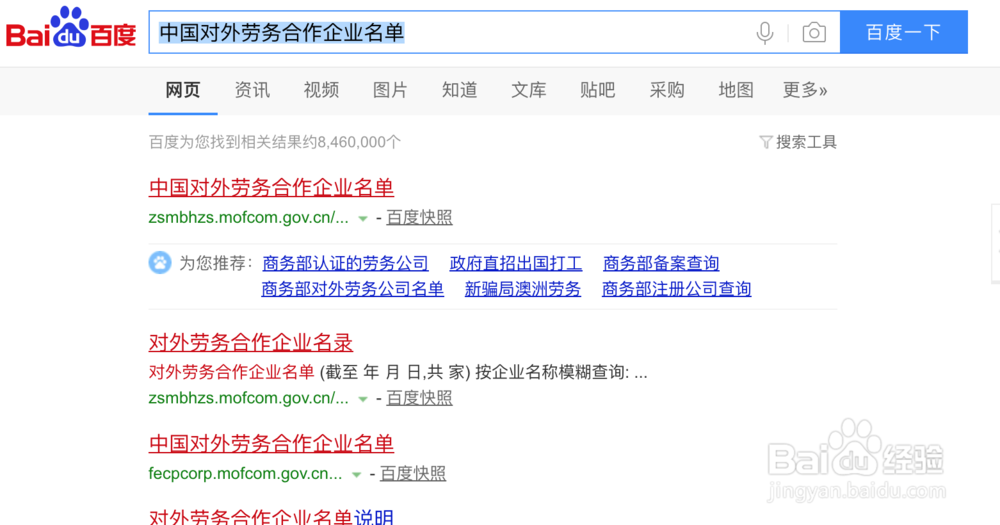This screenshot has width=1000, height=525.
Task: Open image search with camera icon
Action: [814, 33]
